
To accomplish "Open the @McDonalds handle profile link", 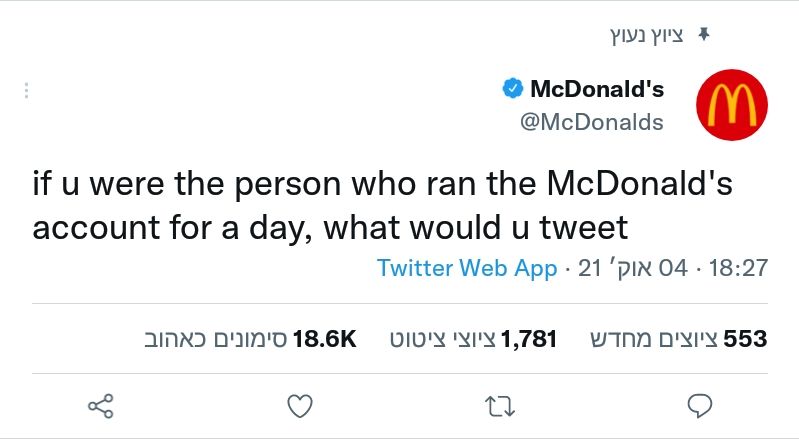I will pyautogui.click(x=592, y=122).
